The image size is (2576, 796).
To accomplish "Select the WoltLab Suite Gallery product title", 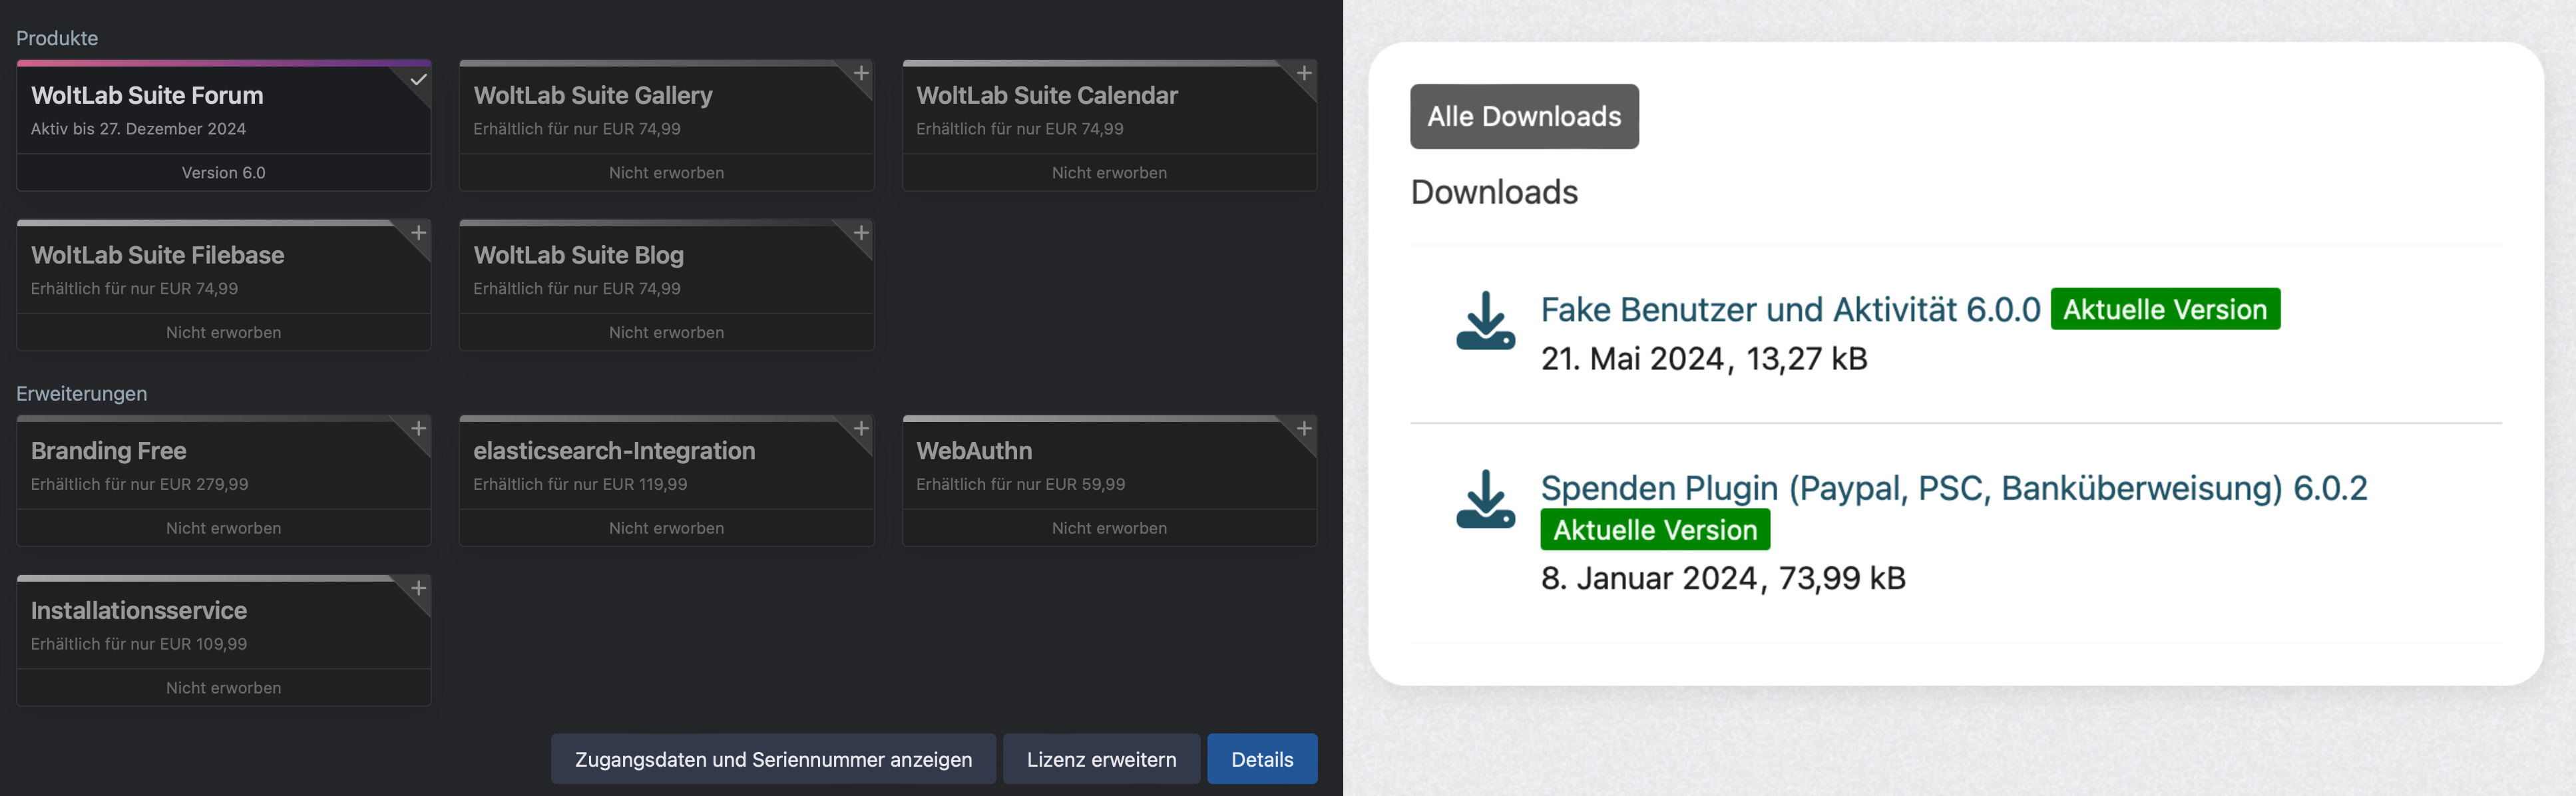I will [593, 96].
